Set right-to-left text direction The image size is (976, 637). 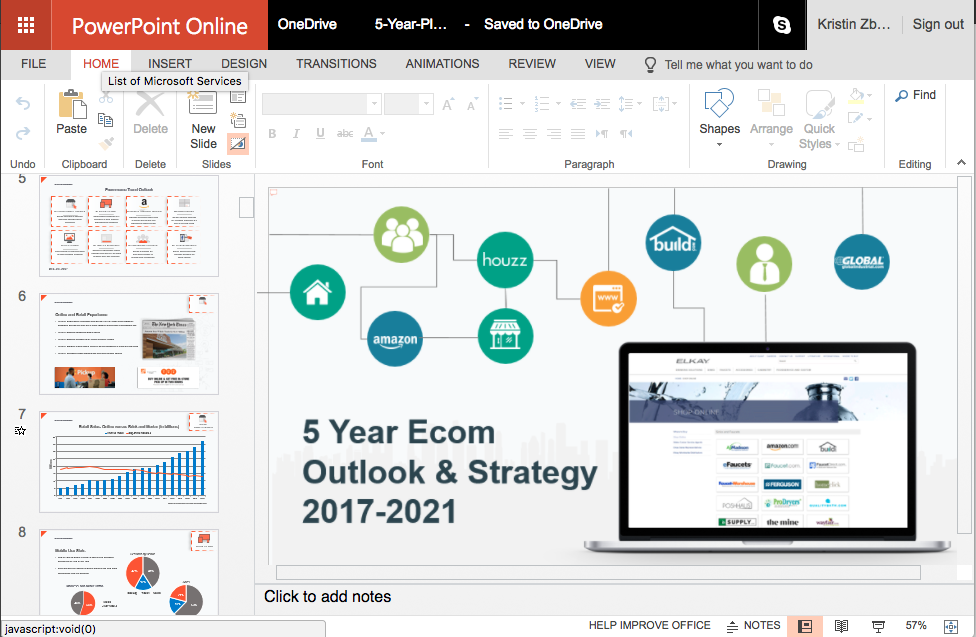pos(626,133)
